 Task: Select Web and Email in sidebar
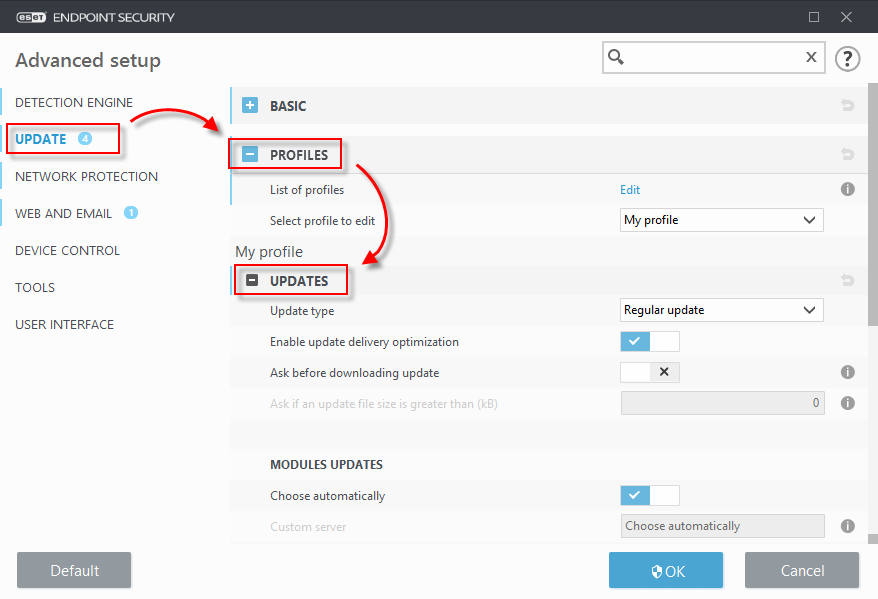coord(64,214)
